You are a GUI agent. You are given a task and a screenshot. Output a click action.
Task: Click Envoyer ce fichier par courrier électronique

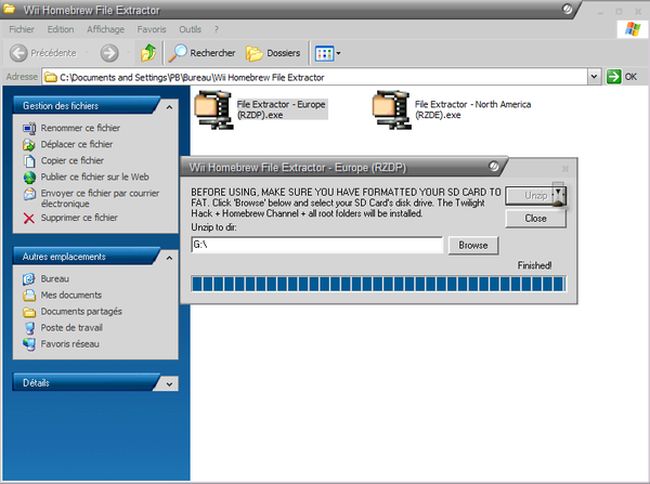coord(100,198)
